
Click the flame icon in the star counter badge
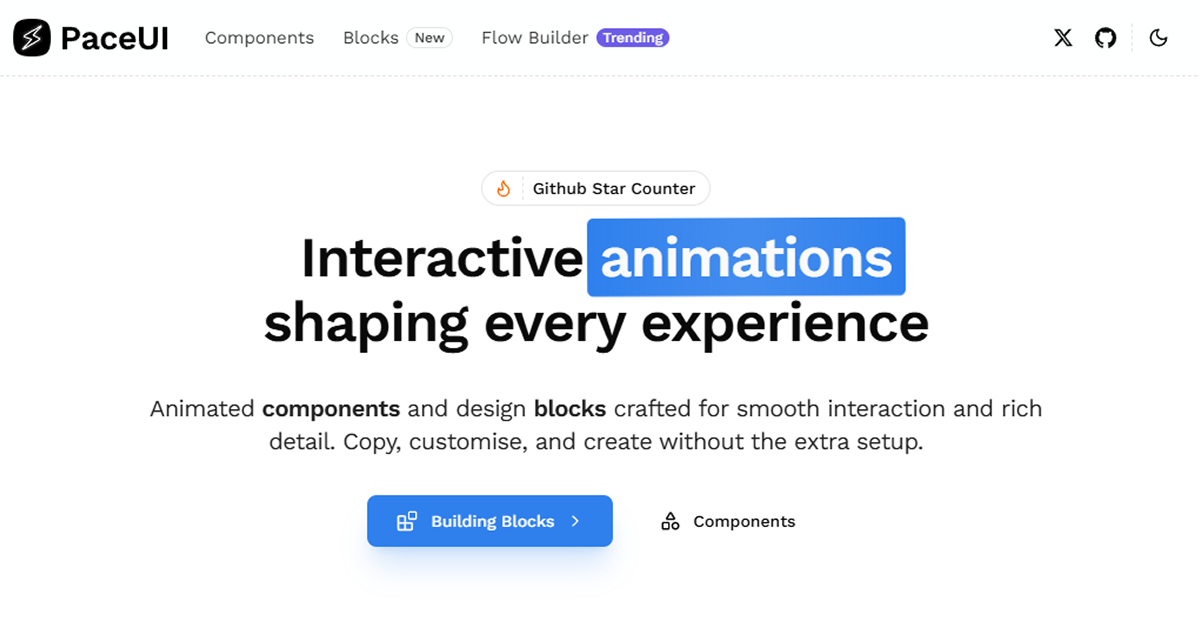click(x=503, y=188)
